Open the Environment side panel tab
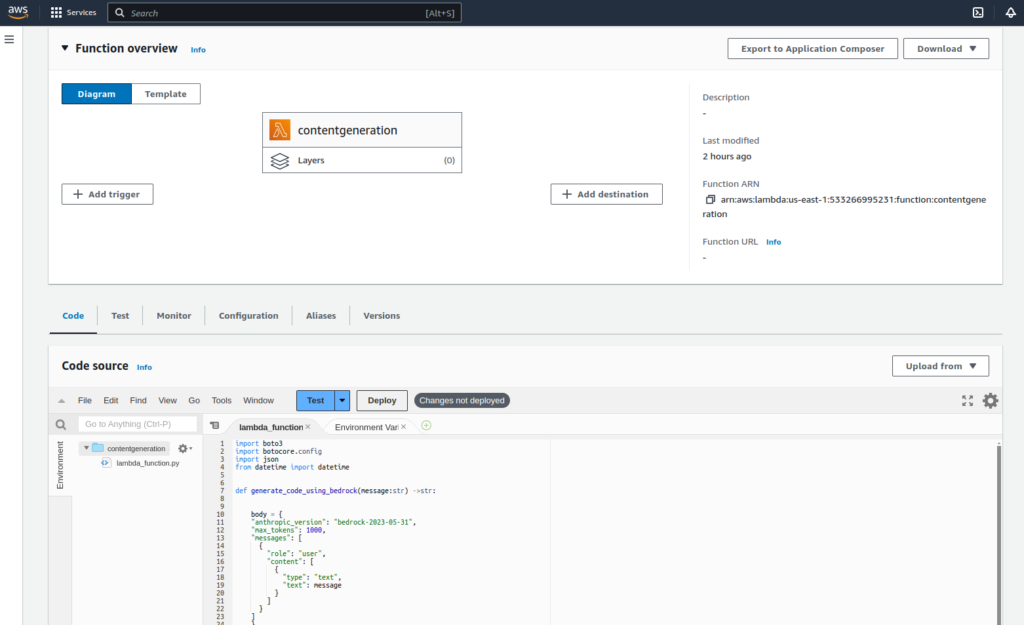 click(x=60, y=465)
